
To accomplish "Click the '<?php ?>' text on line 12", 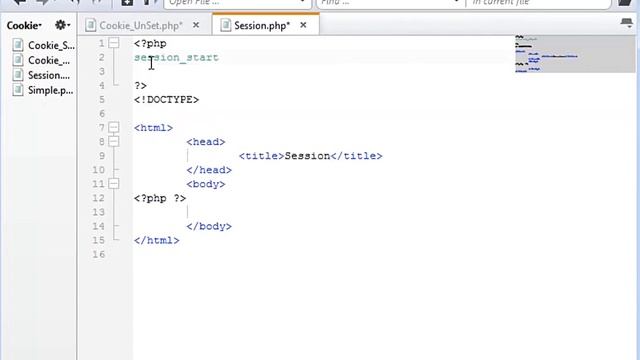I will click(x=160, y=198).
